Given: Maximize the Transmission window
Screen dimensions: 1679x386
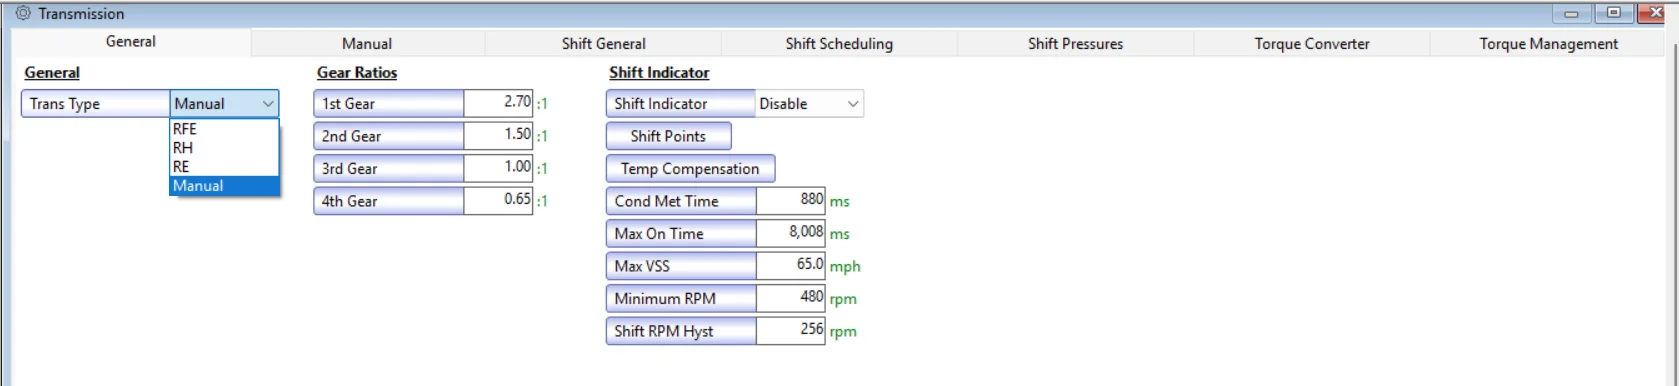Looking at the screenshot, I should click(1613, 13).
